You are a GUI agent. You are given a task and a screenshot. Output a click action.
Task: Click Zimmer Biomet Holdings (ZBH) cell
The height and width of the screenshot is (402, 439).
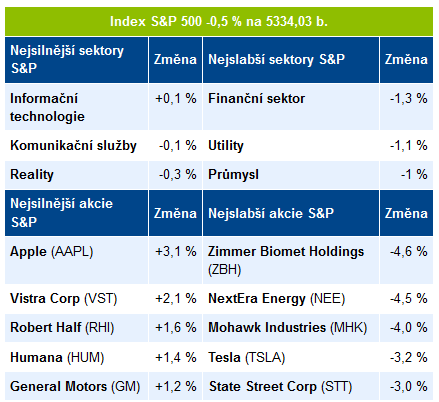pyautogui.click(x=291, y=260)
